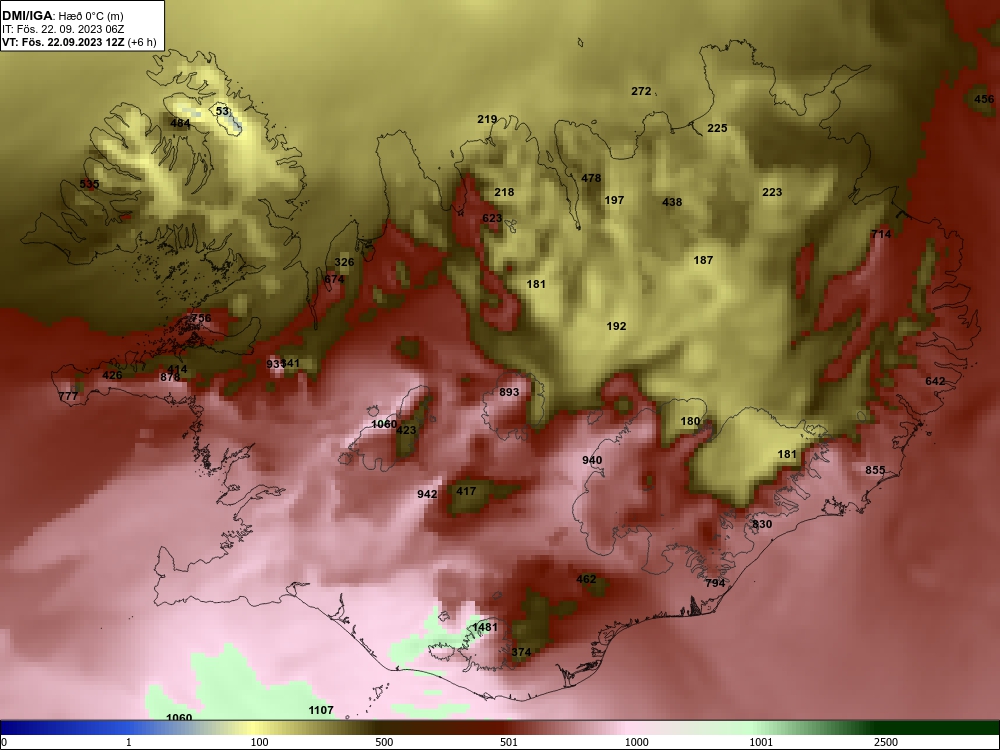Image resolution: width=1000 pixels, height=750 pixels.
Task: Click the map value 535
Action: click(x=89, y=184)
